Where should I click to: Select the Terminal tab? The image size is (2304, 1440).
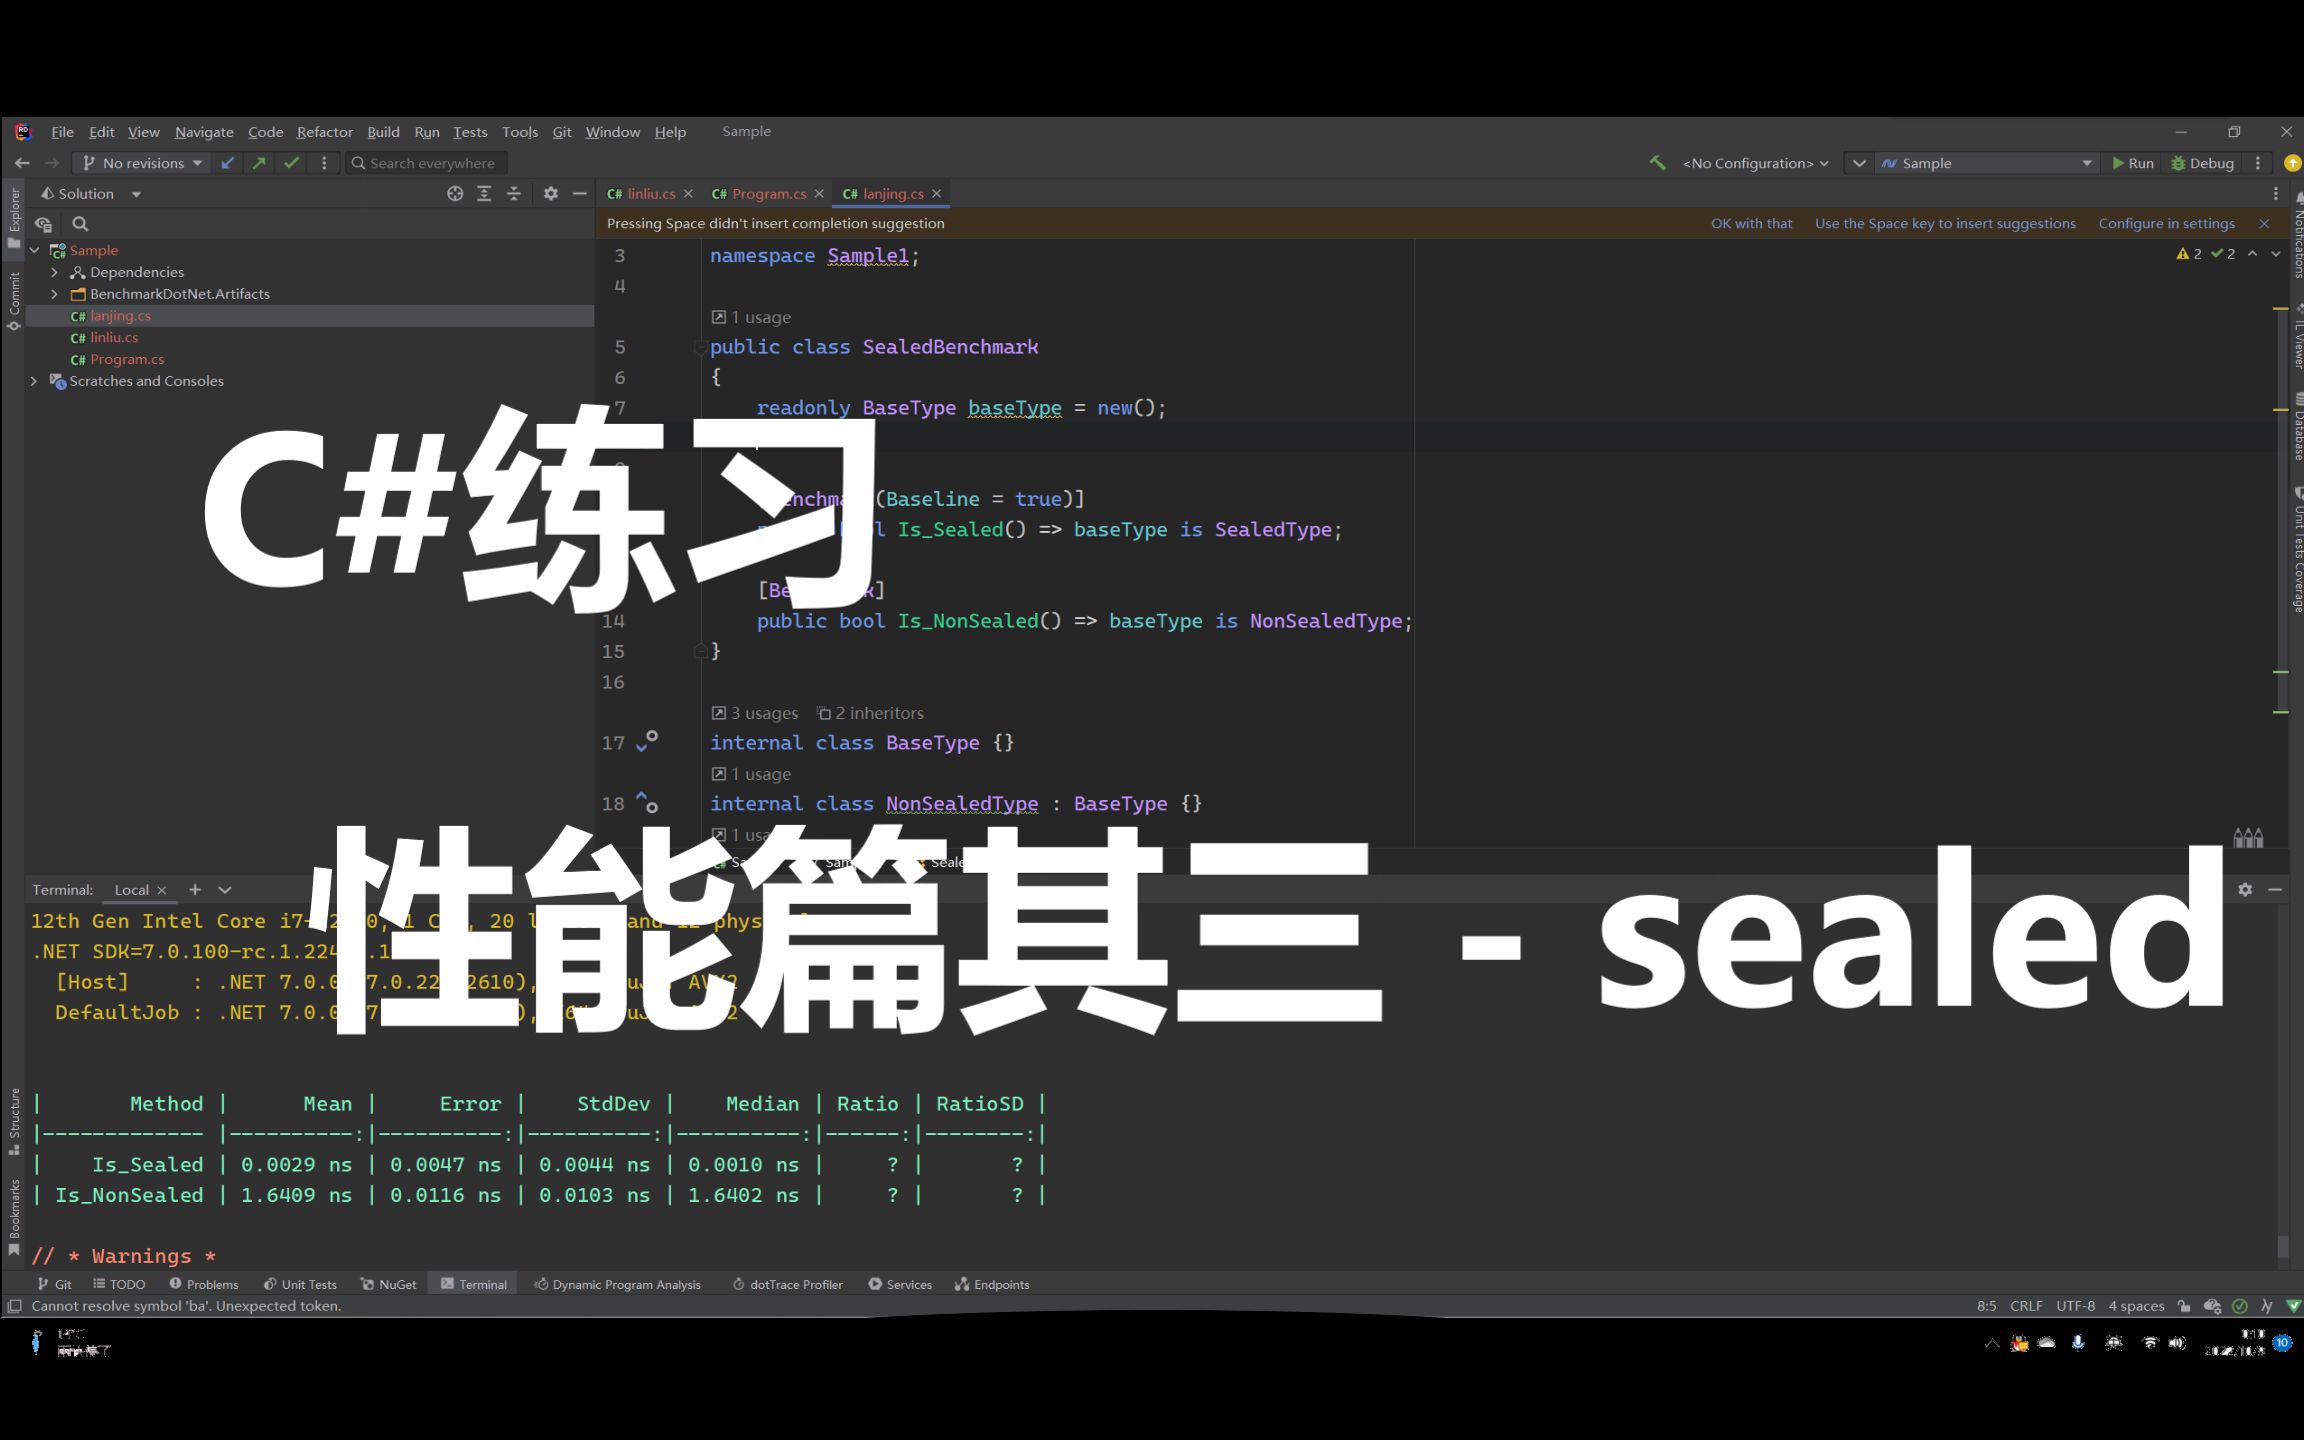tap(481, 1282)
